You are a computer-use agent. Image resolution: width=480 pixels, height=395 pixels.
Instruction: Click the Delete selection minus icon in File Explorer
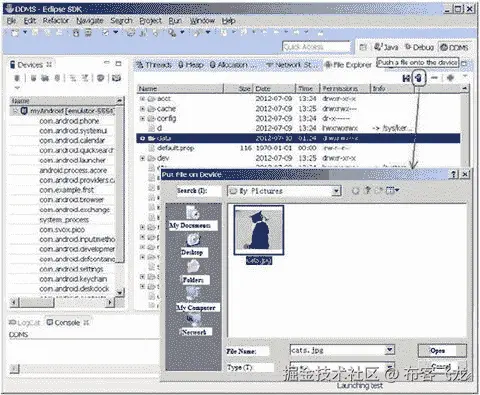pyautogui.click(x=434, y=78)
